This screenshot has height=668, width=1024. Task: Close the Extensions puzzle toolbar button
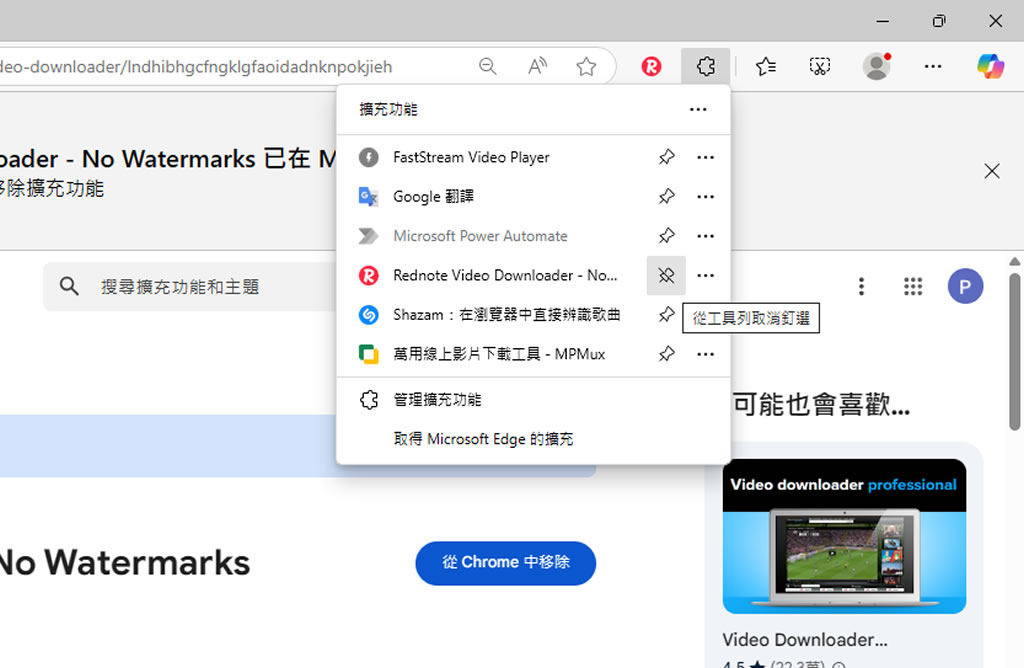click(x=705, y=66)
